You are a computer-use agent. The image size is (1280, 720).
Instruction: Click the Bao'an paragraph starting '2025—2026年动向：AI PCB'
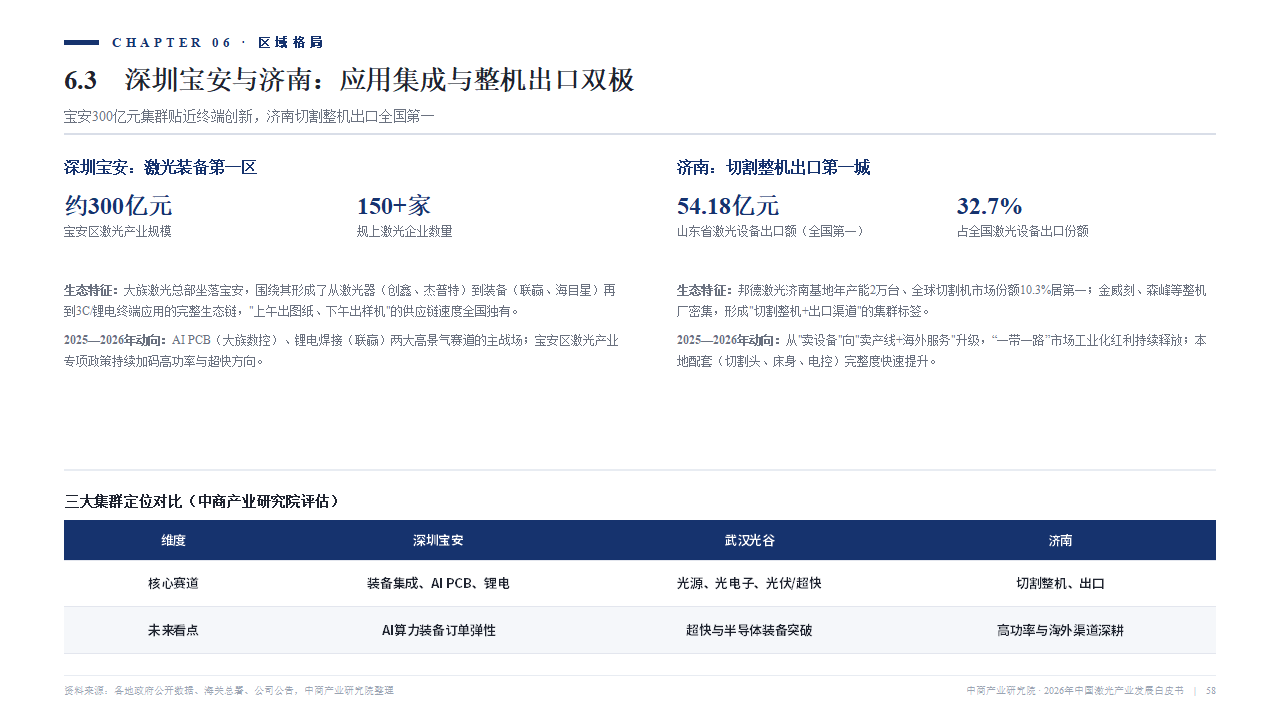point(341,350)
